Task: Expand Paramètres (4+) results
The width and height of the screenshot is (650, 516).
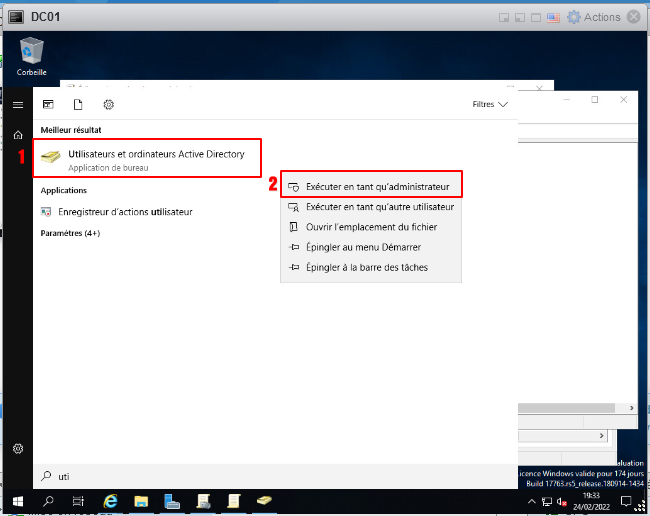Action: (70, 233)
